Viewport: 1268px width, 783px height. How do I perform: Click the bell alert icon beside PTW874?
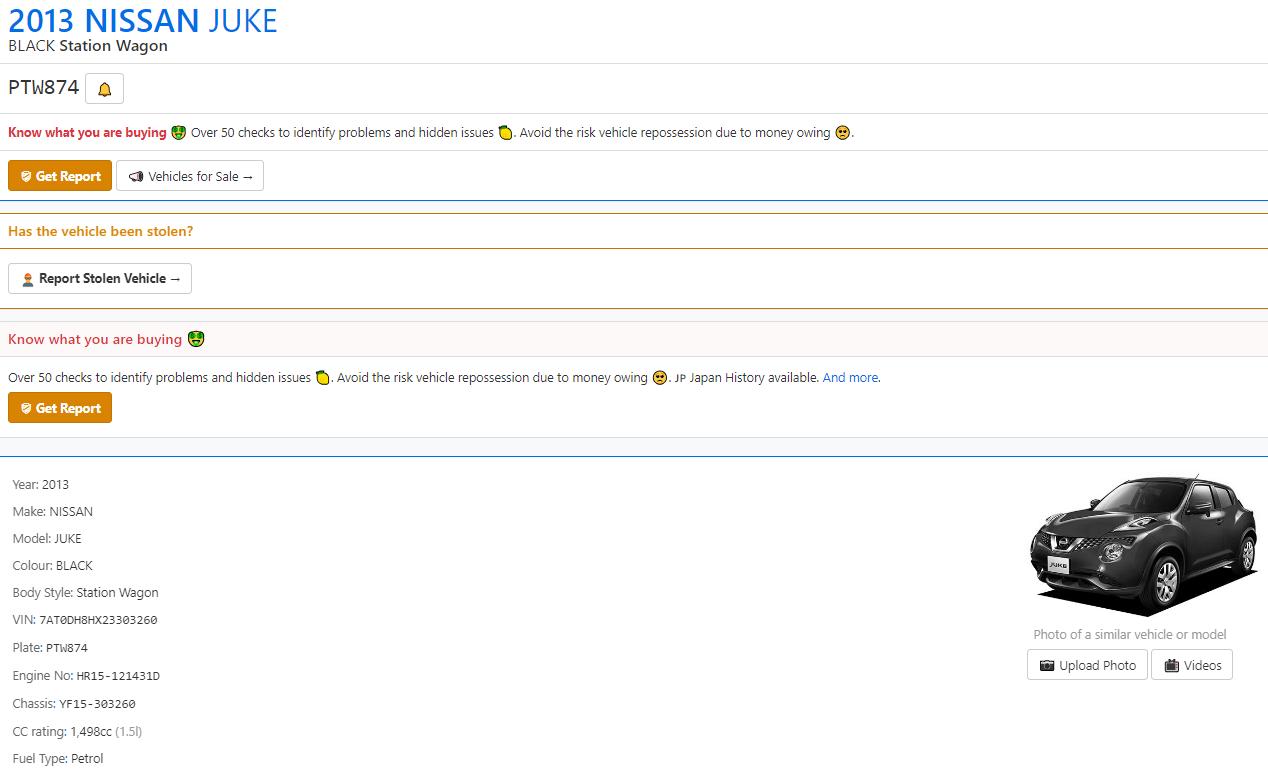(104, 89)
